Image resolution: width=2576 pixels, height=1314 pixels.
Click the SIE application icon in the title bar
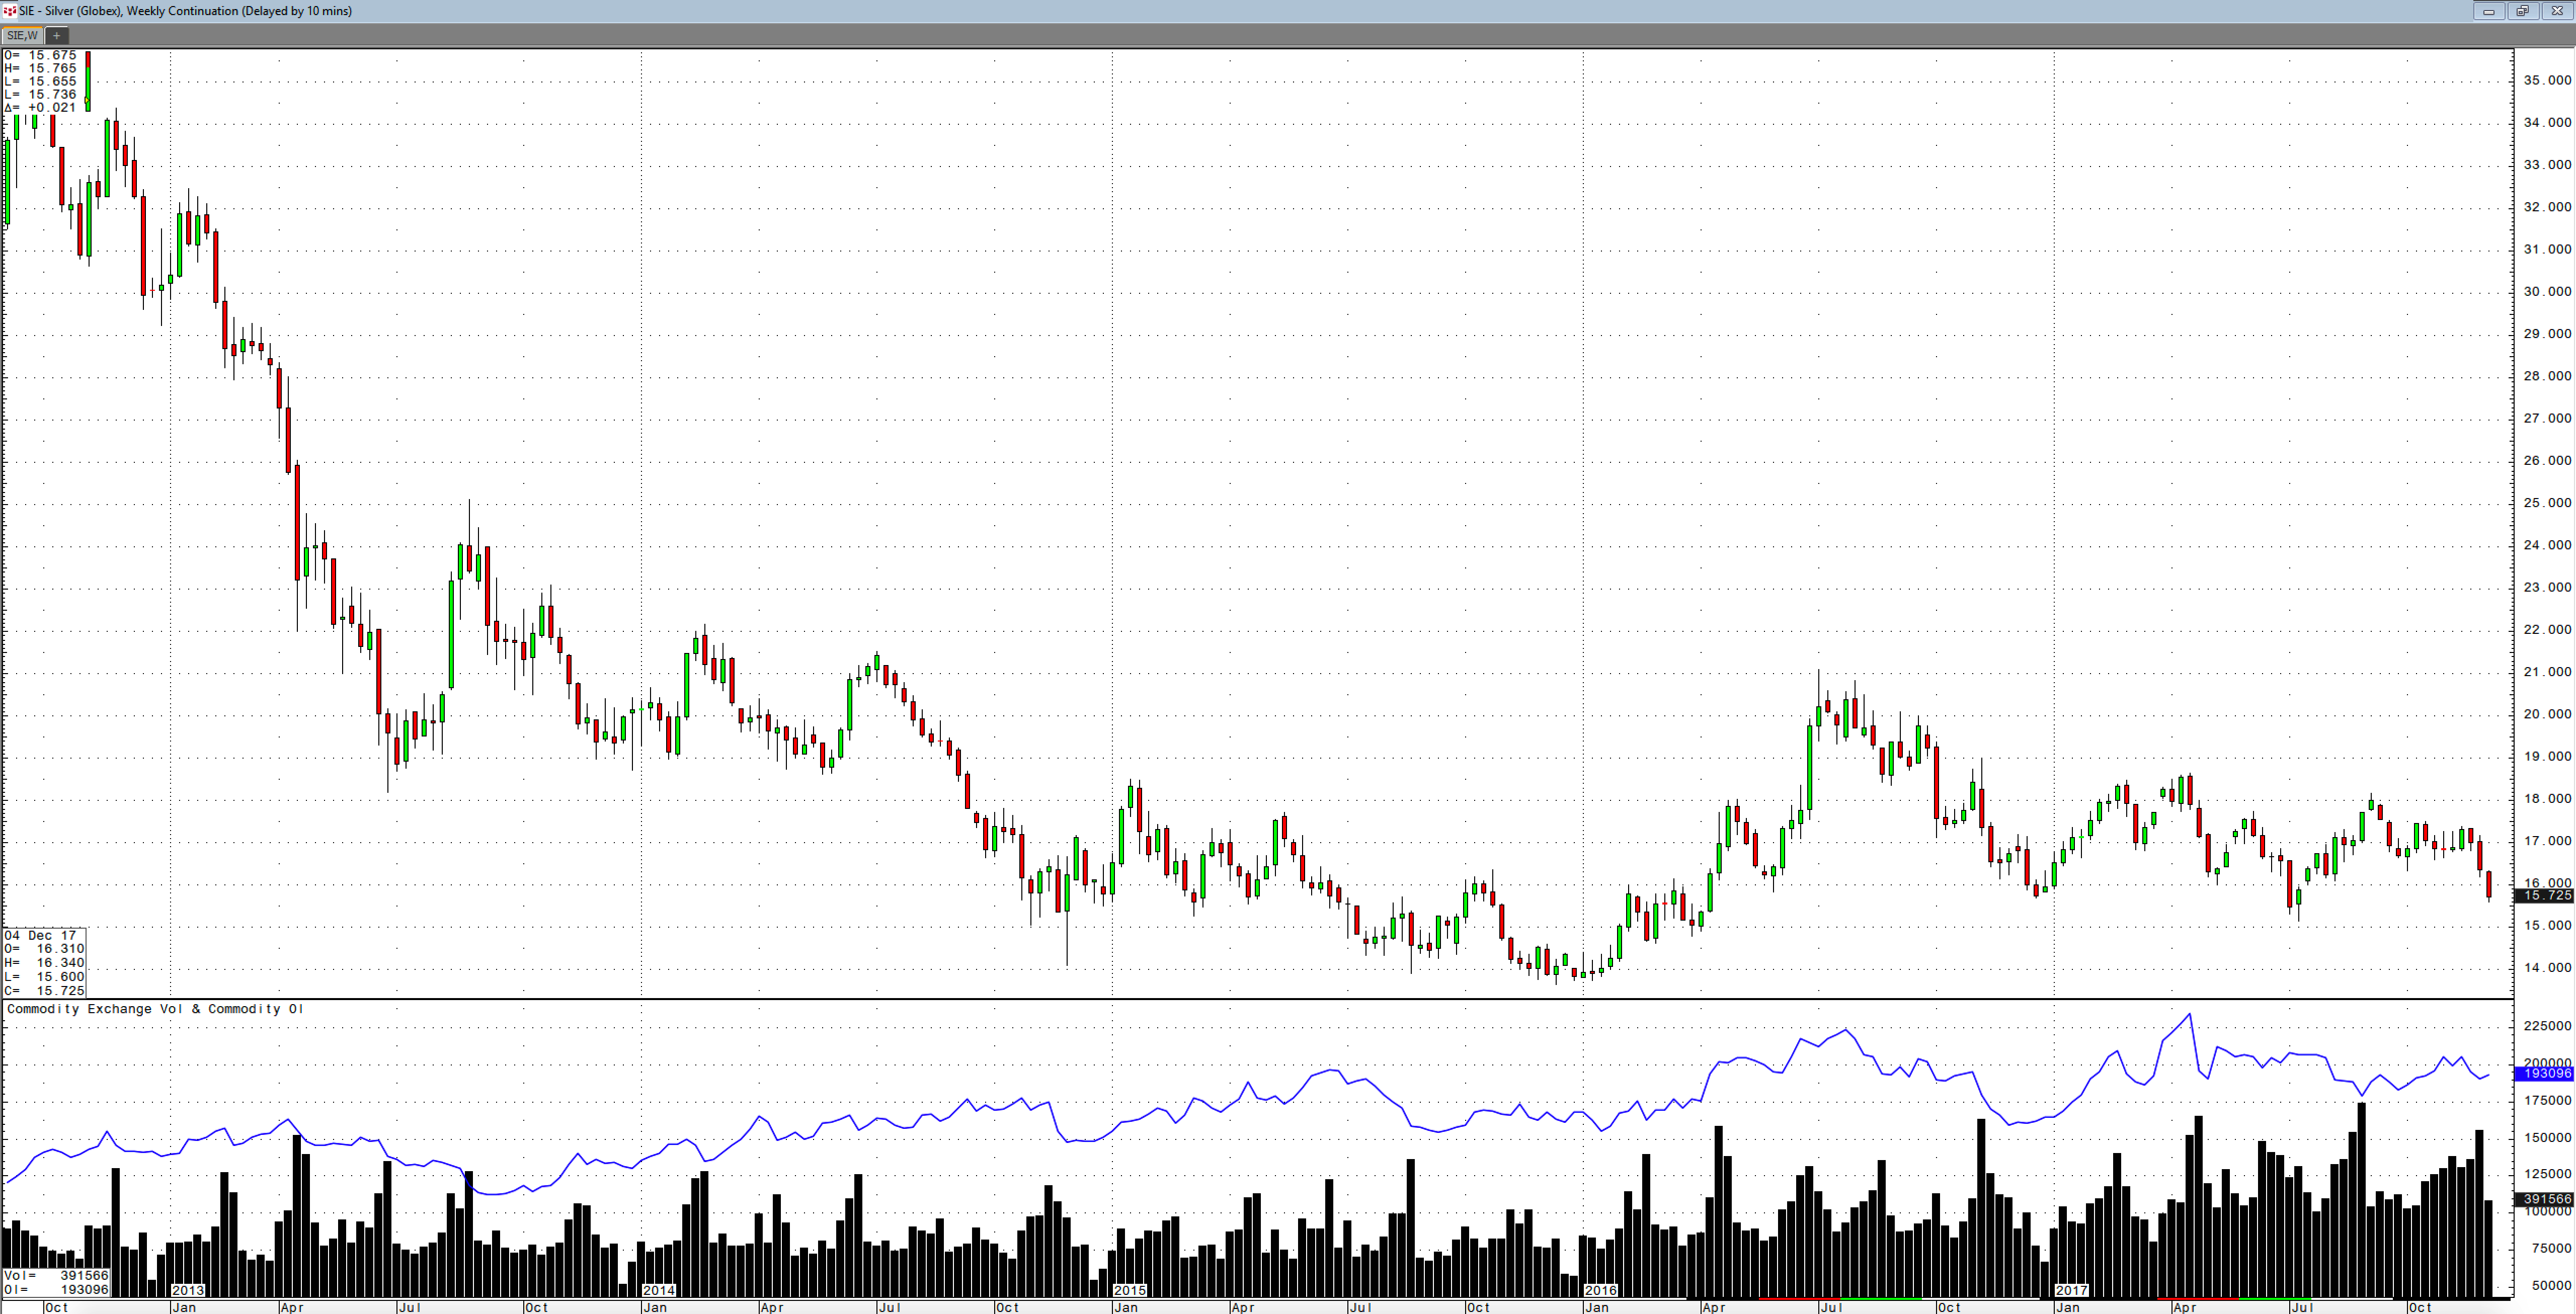(12, 11)
